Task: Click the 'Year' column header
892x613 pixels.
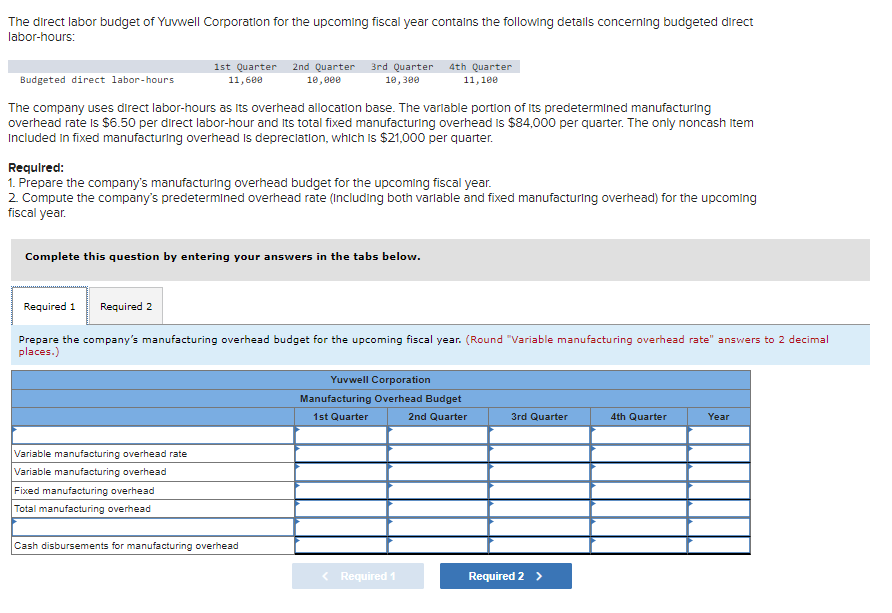Action: pos(718,417)
